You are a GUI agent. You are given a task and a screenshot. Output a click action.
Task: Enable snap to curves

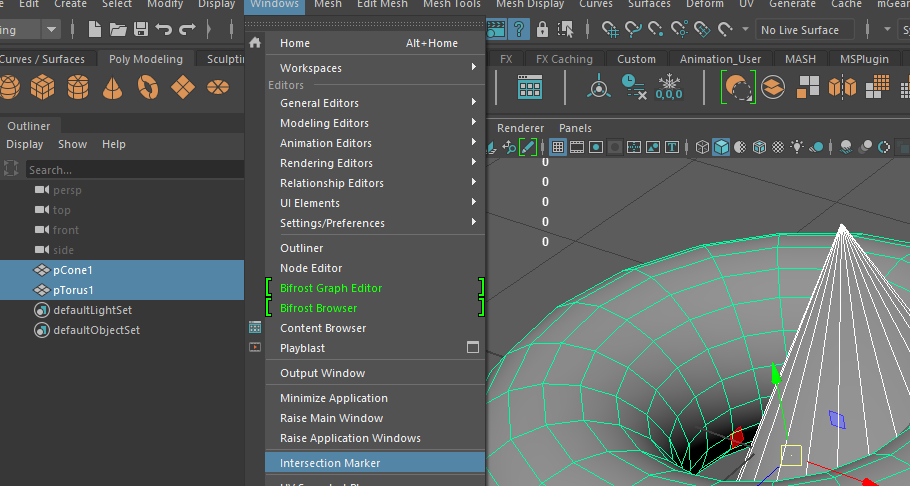pyautogui.click(x=633, y=29)
